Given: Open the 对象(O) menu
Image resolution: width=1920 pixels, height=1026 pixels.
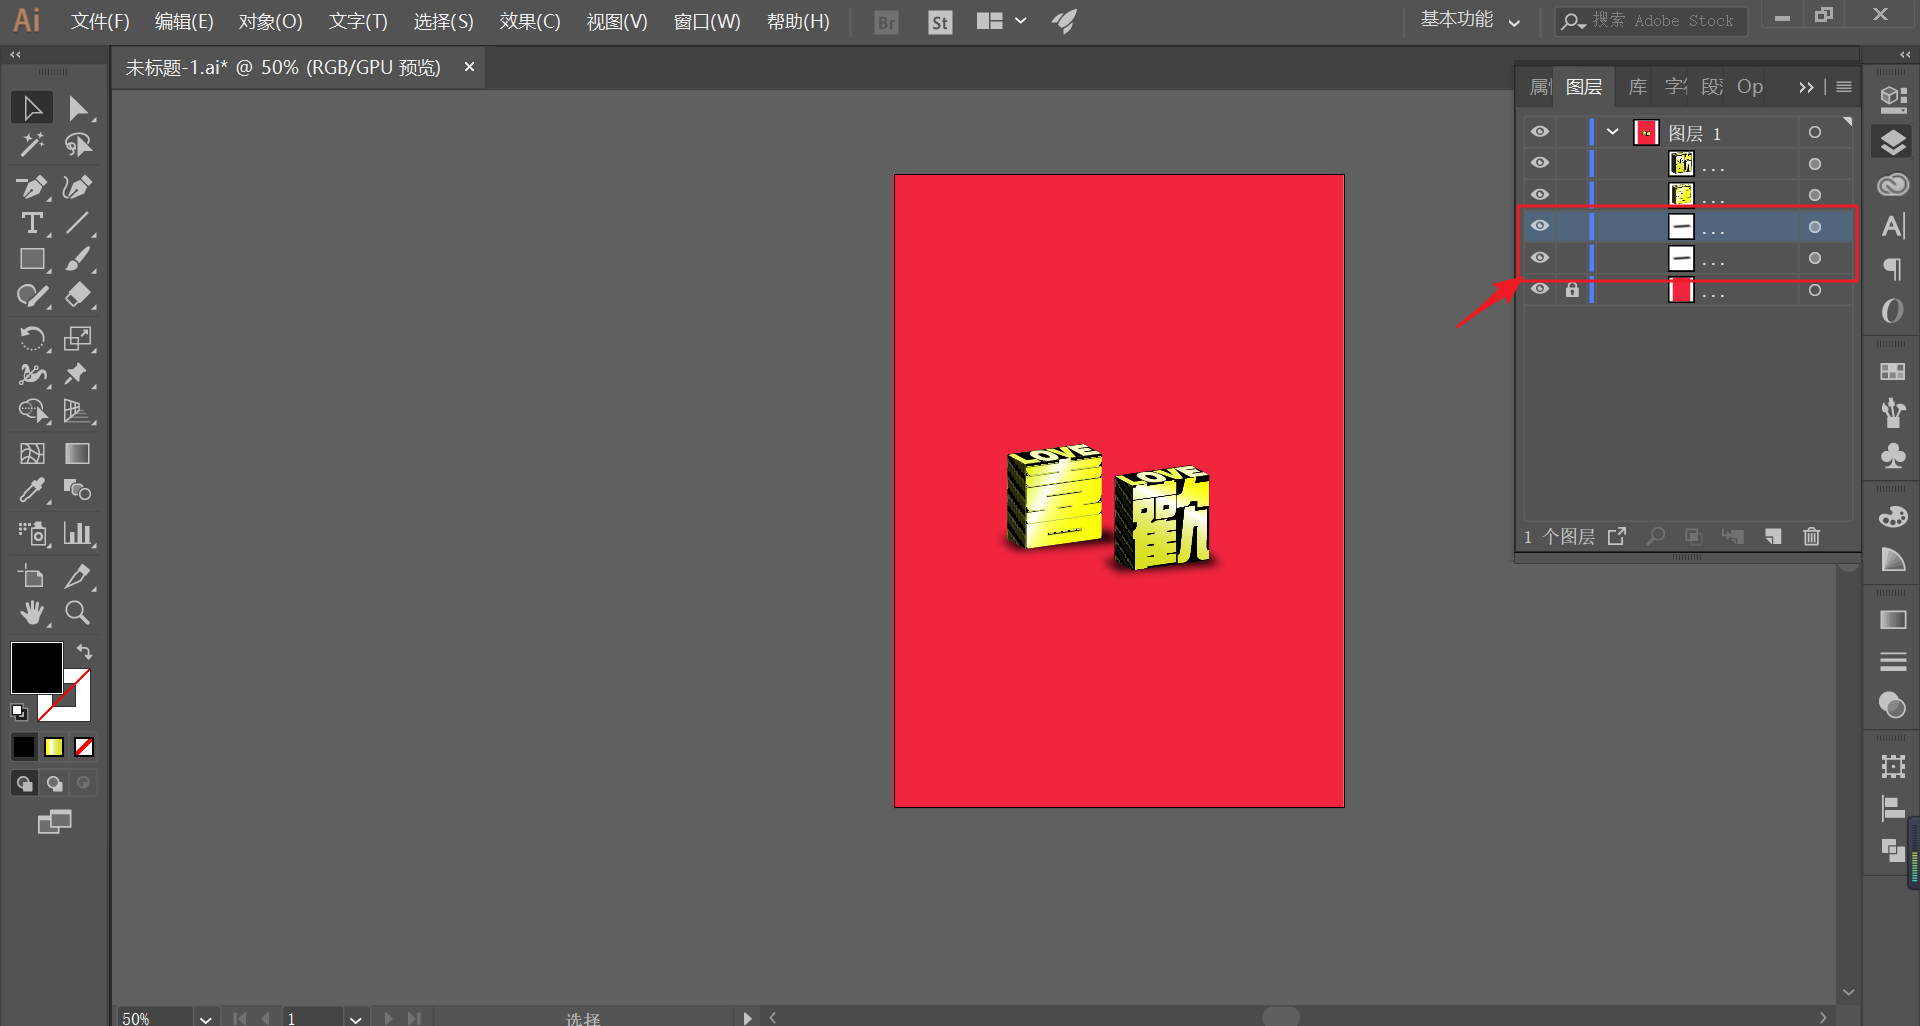Looking at the screenshot, I should click(270, 21).
